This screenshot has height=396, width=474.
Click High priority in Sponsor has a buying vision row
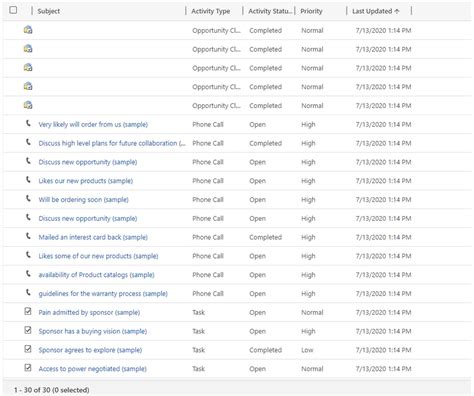pos(308,331)
